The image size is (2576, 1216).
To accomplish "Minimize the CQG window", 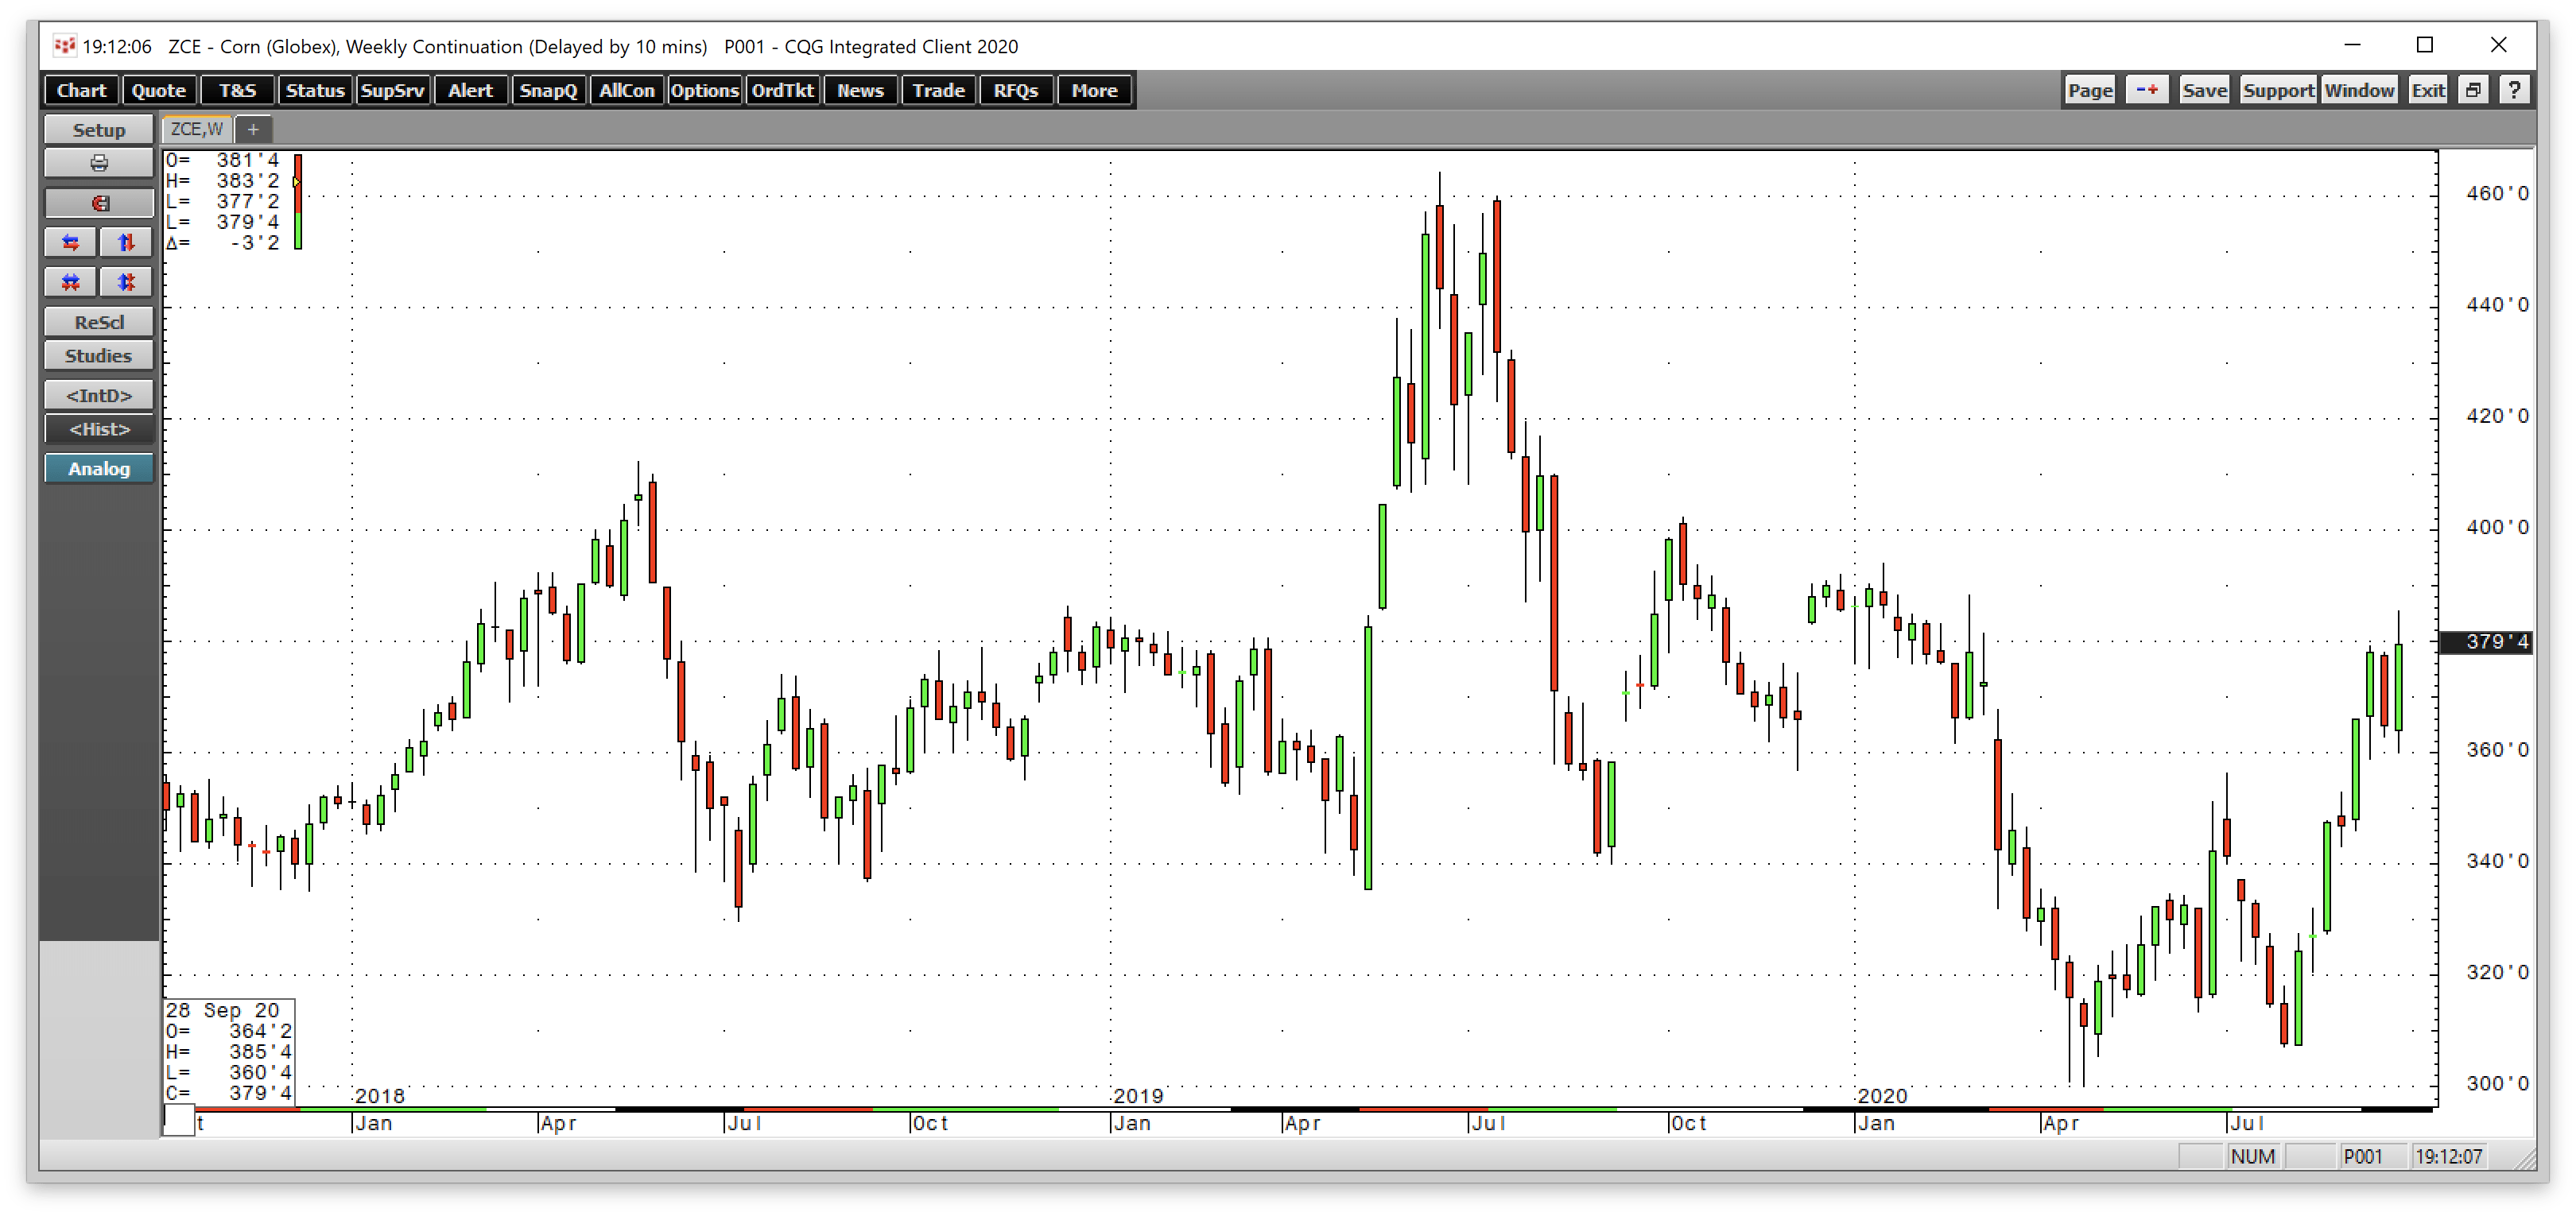I will (x=2352, y=45).
